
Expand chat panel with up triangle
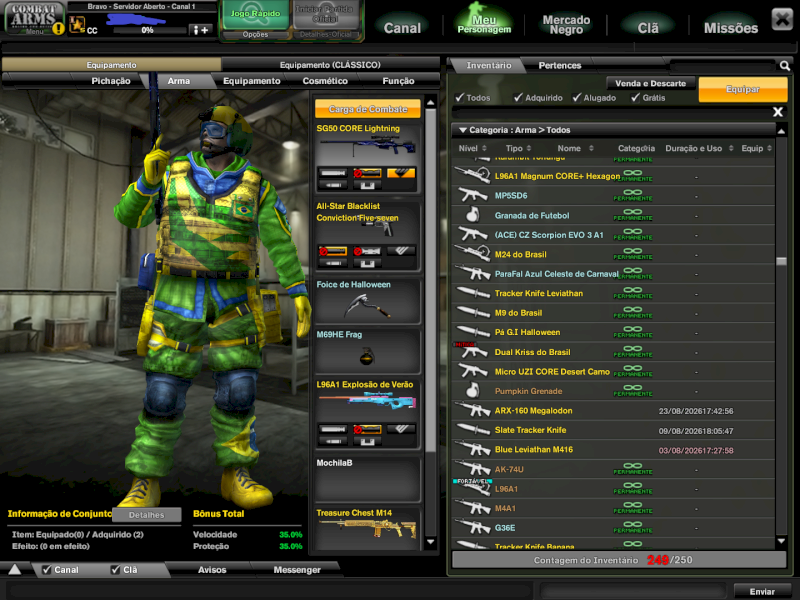point(15,569)
